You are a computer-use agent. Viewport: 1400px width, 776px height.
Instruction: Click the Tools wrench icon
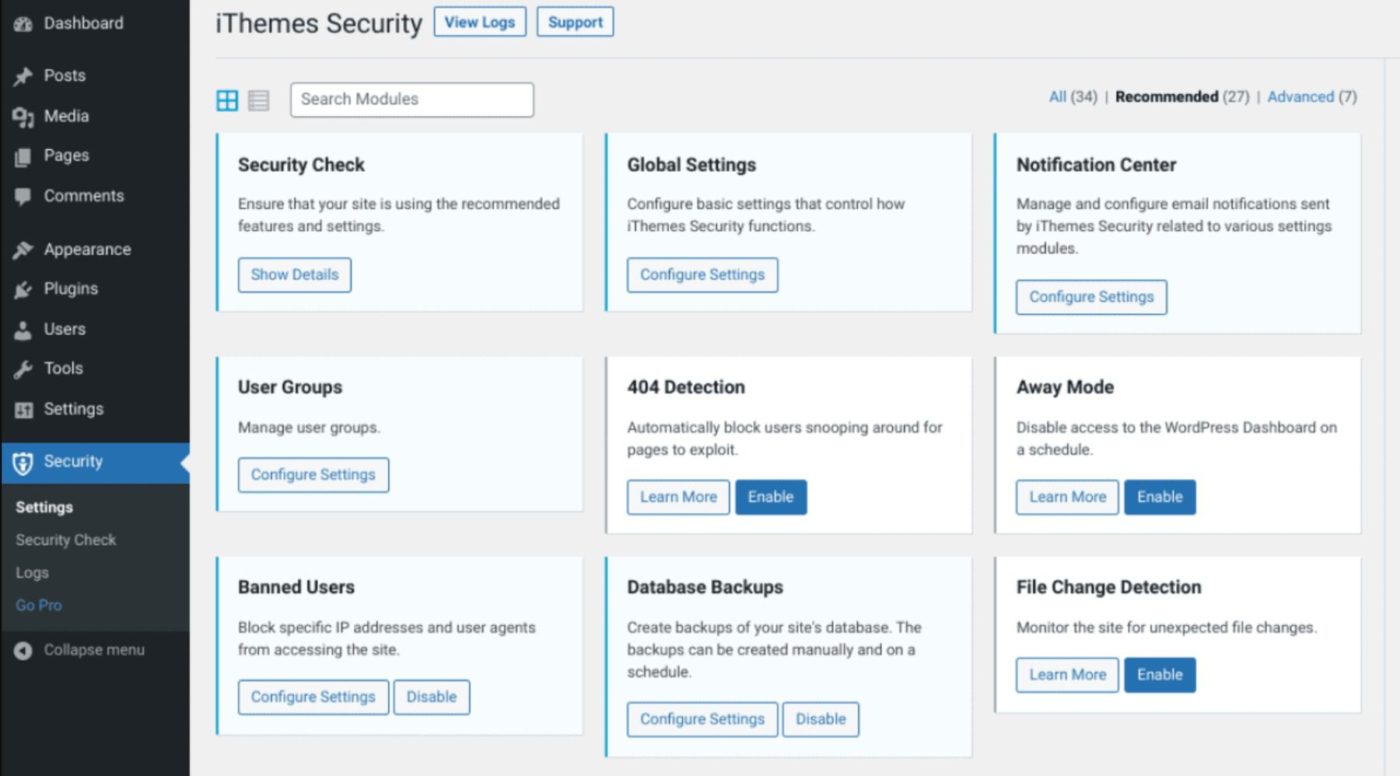coord(23,369)
